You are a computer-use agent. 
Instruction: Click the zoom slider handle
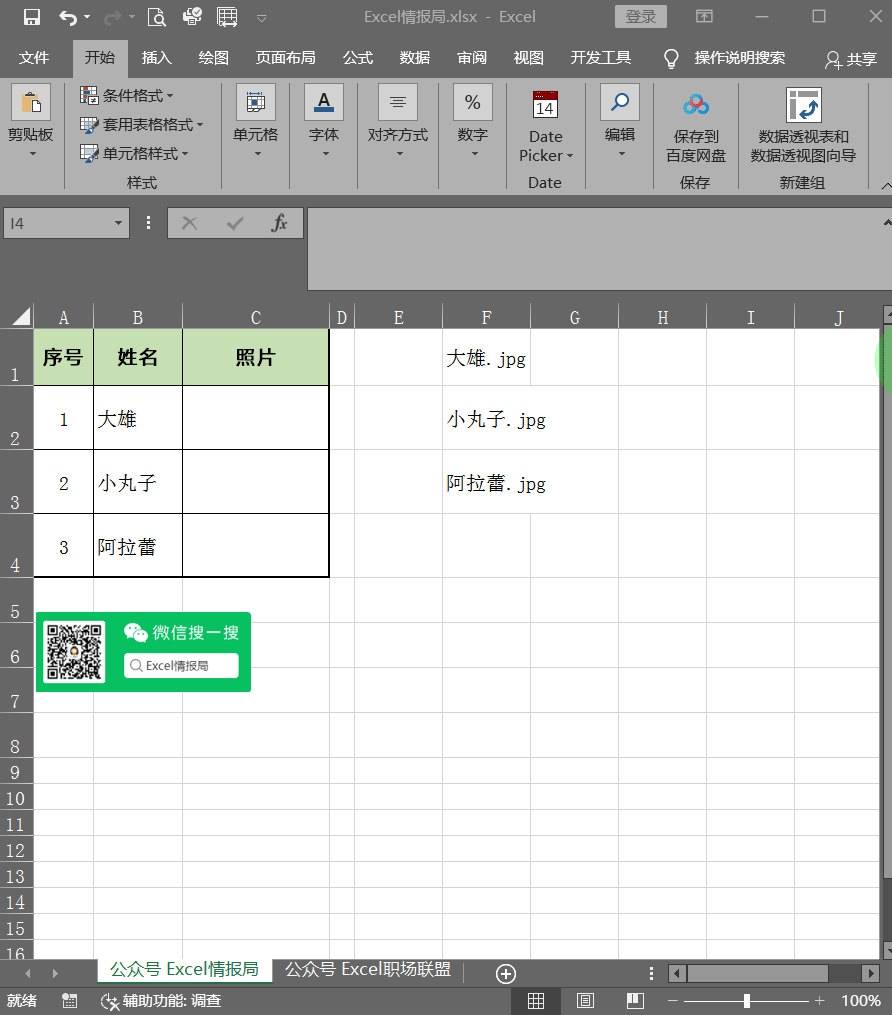tap(746, 1001)
